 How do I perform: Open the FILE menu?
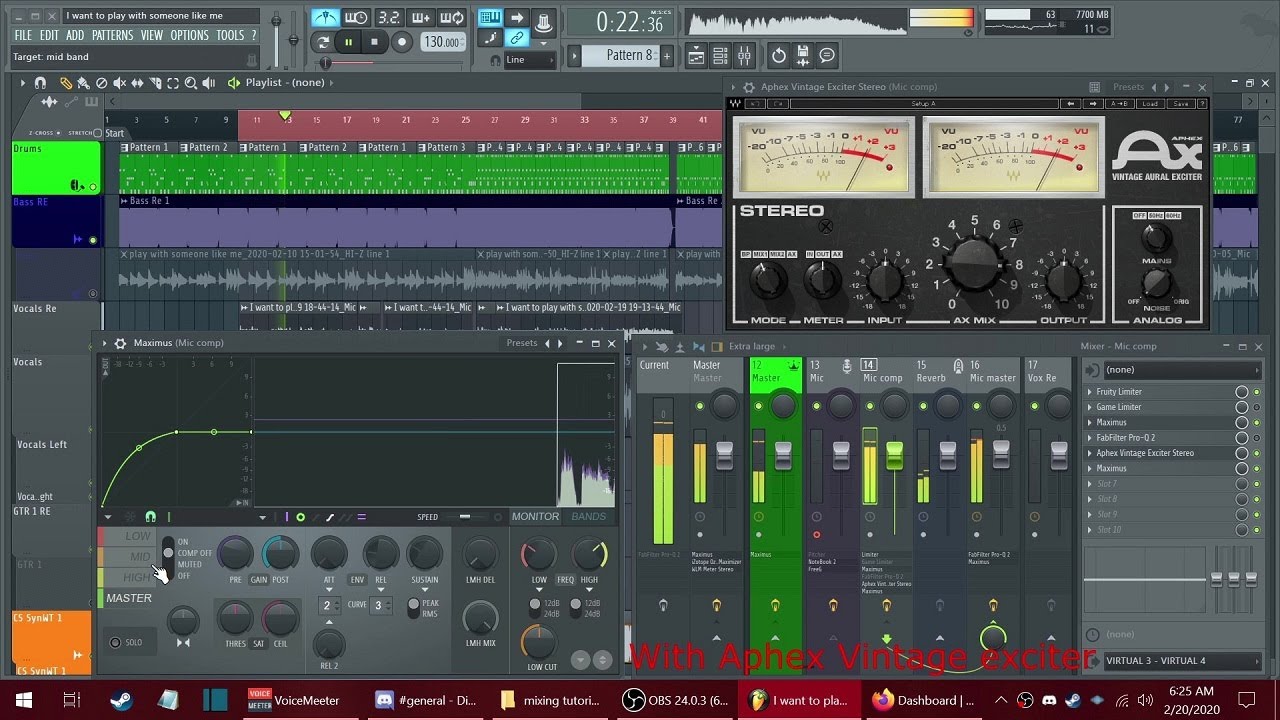(23, 35)
